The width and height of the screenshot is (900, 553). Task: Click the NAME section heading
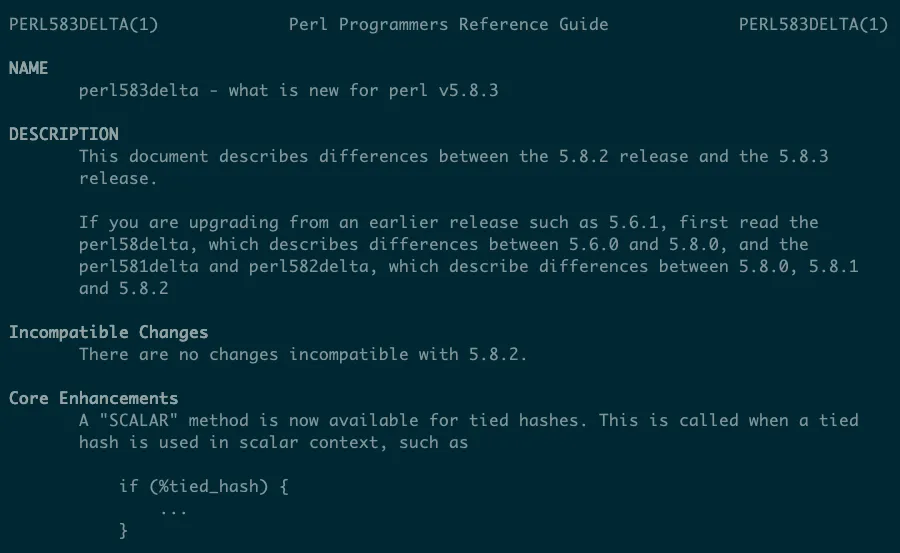pyautogui.click(x=28, y=68)
